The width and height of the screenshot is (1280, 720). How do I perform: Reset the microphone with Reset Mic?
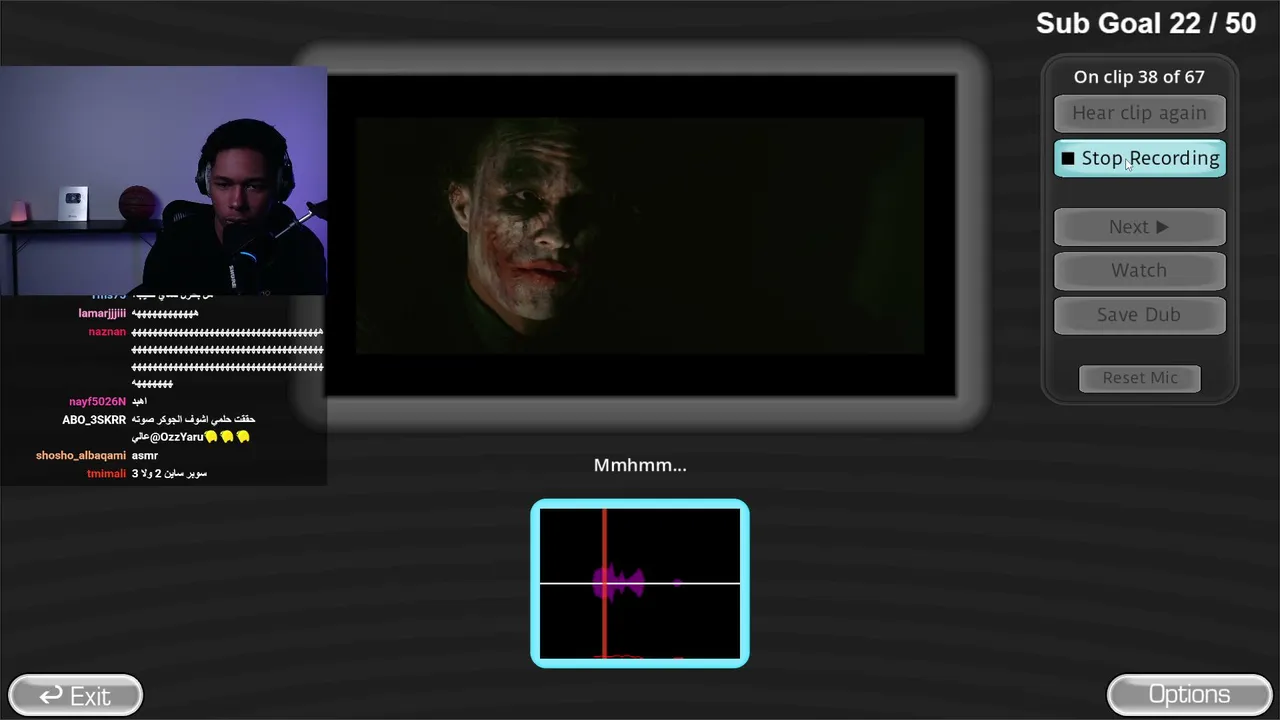[1140, 378]
